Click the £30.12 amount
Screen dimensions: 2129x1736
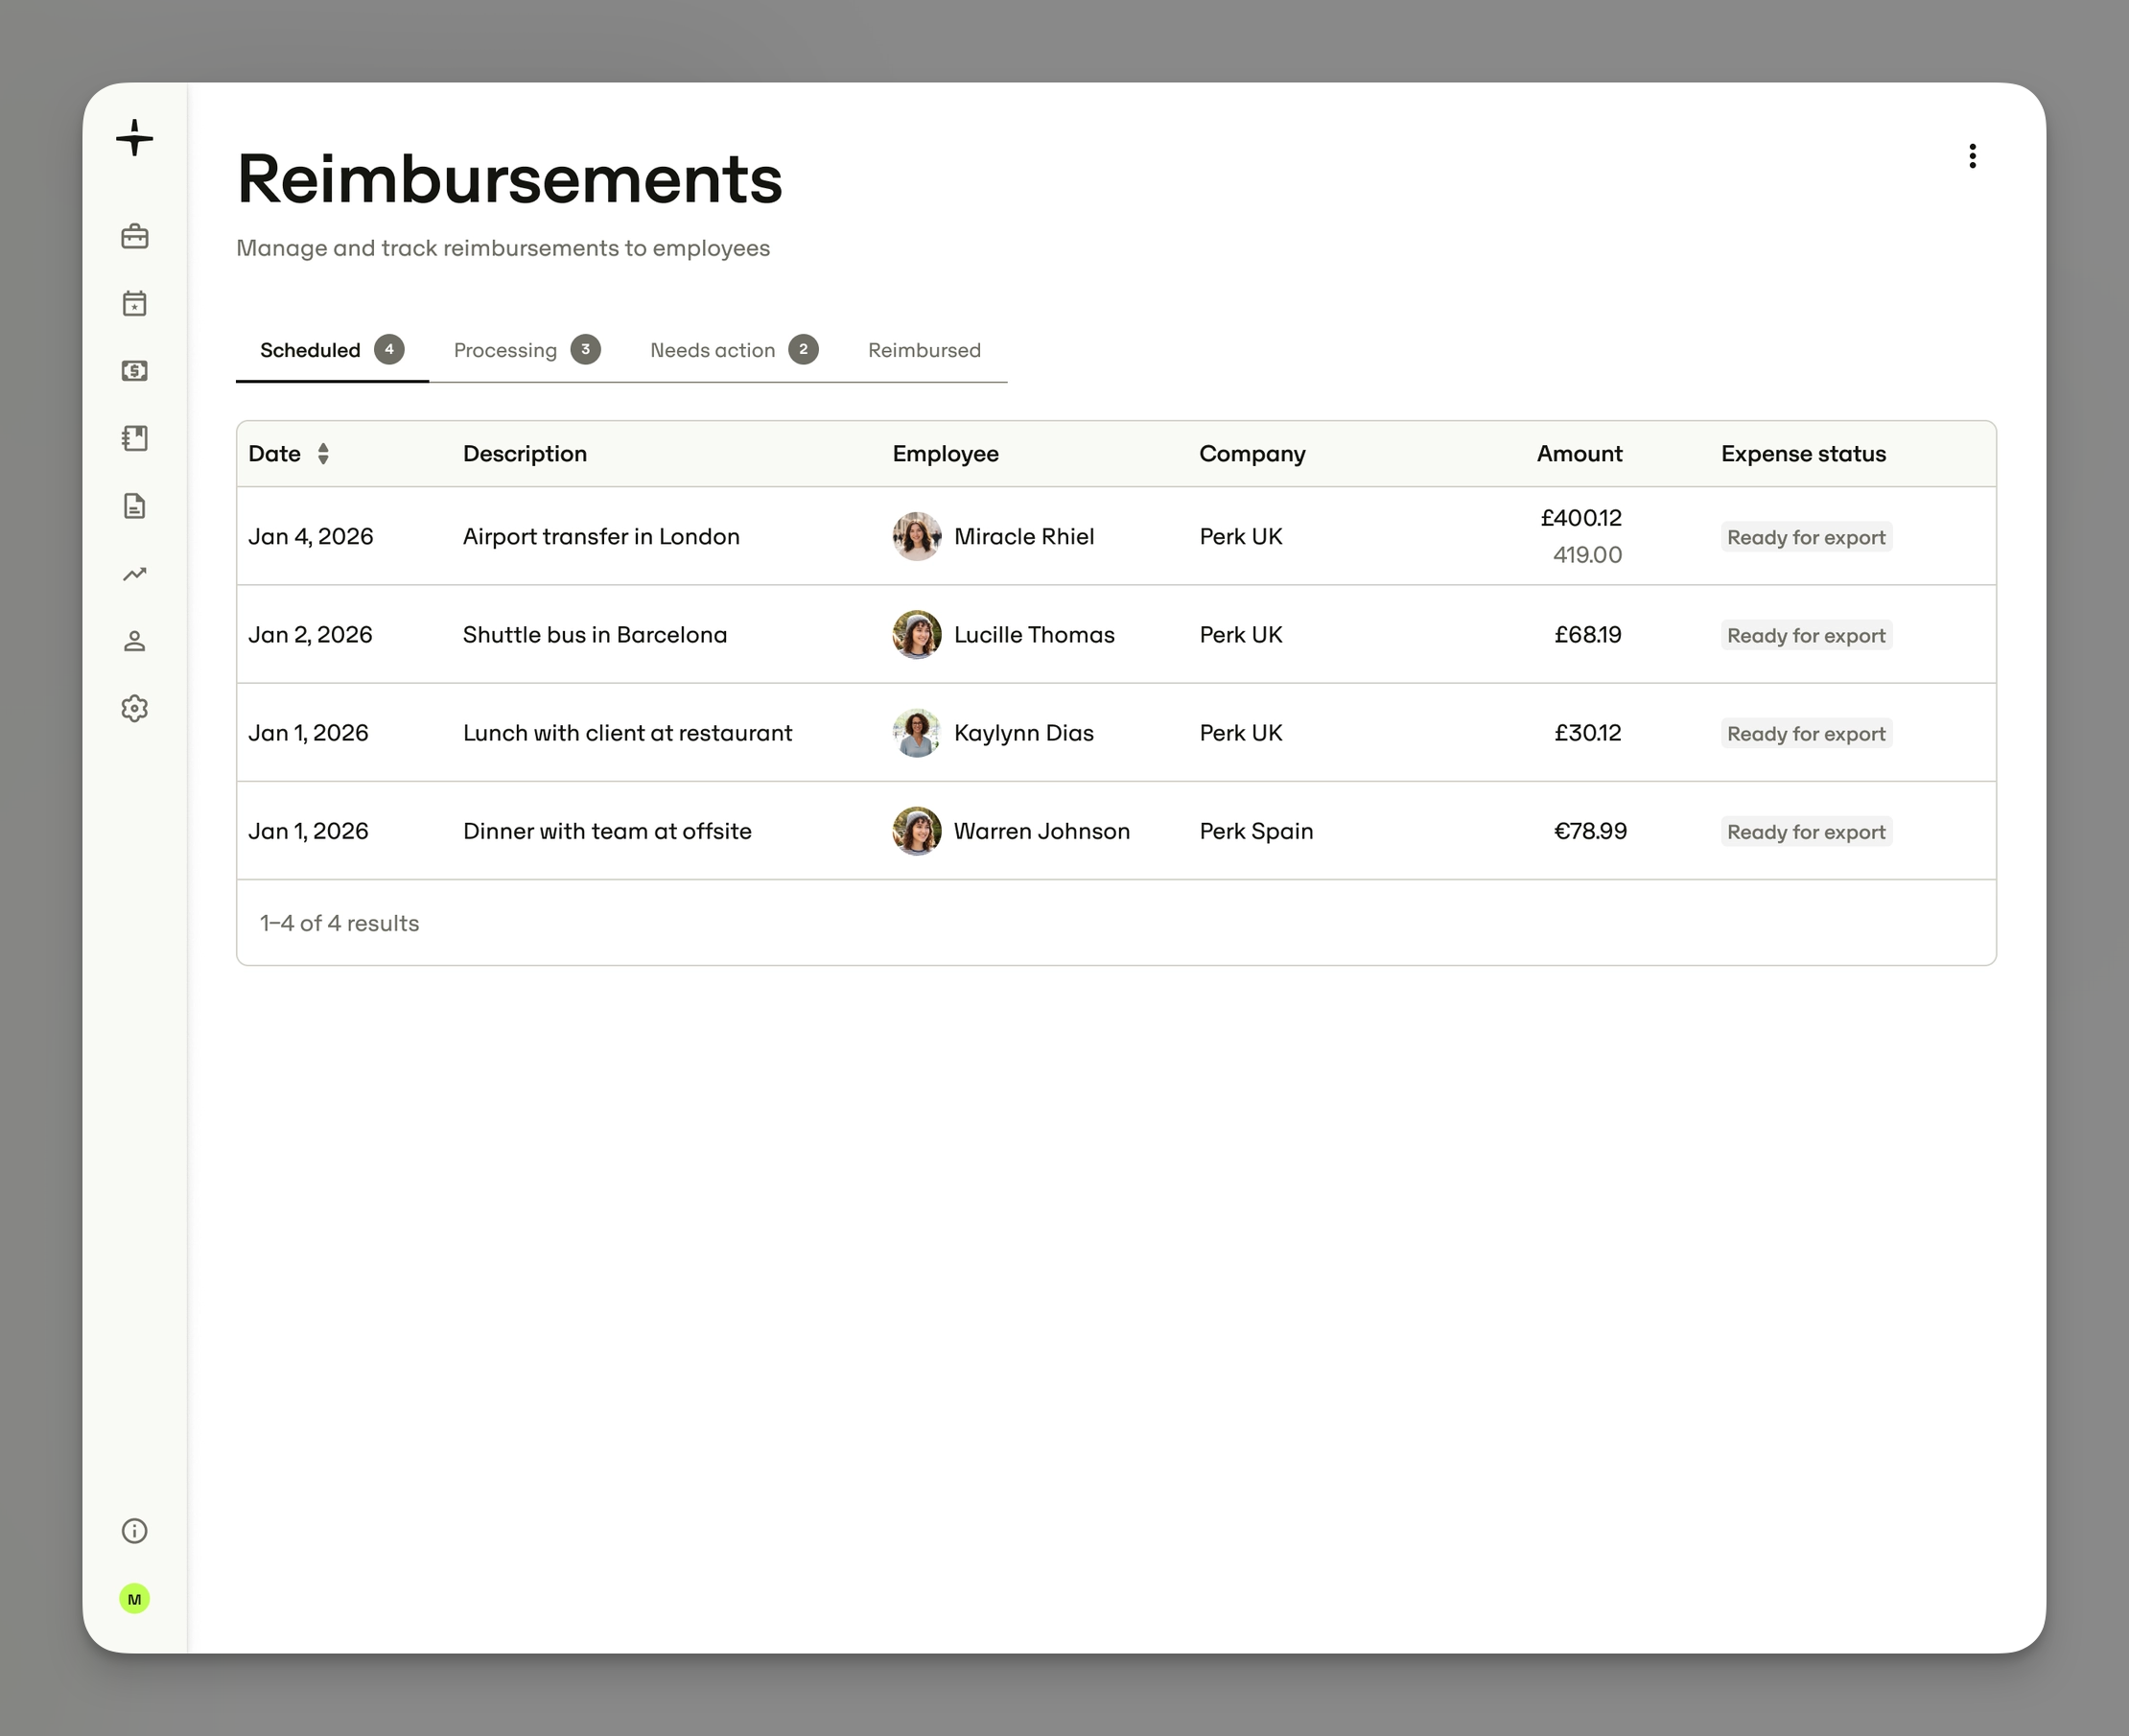(x=1588, y=732)
